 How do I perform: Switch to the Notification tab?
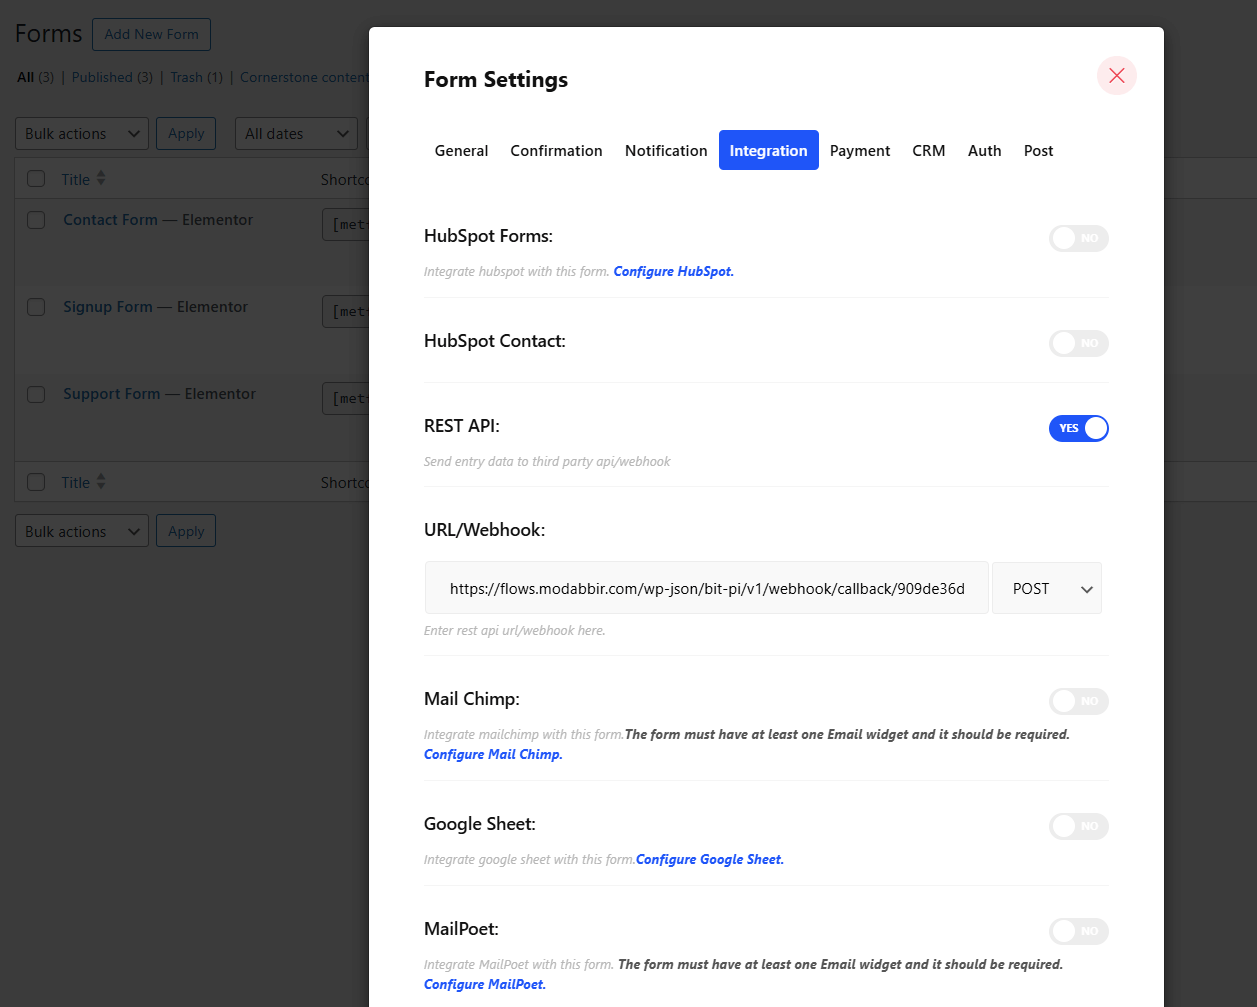coord(666,150)
